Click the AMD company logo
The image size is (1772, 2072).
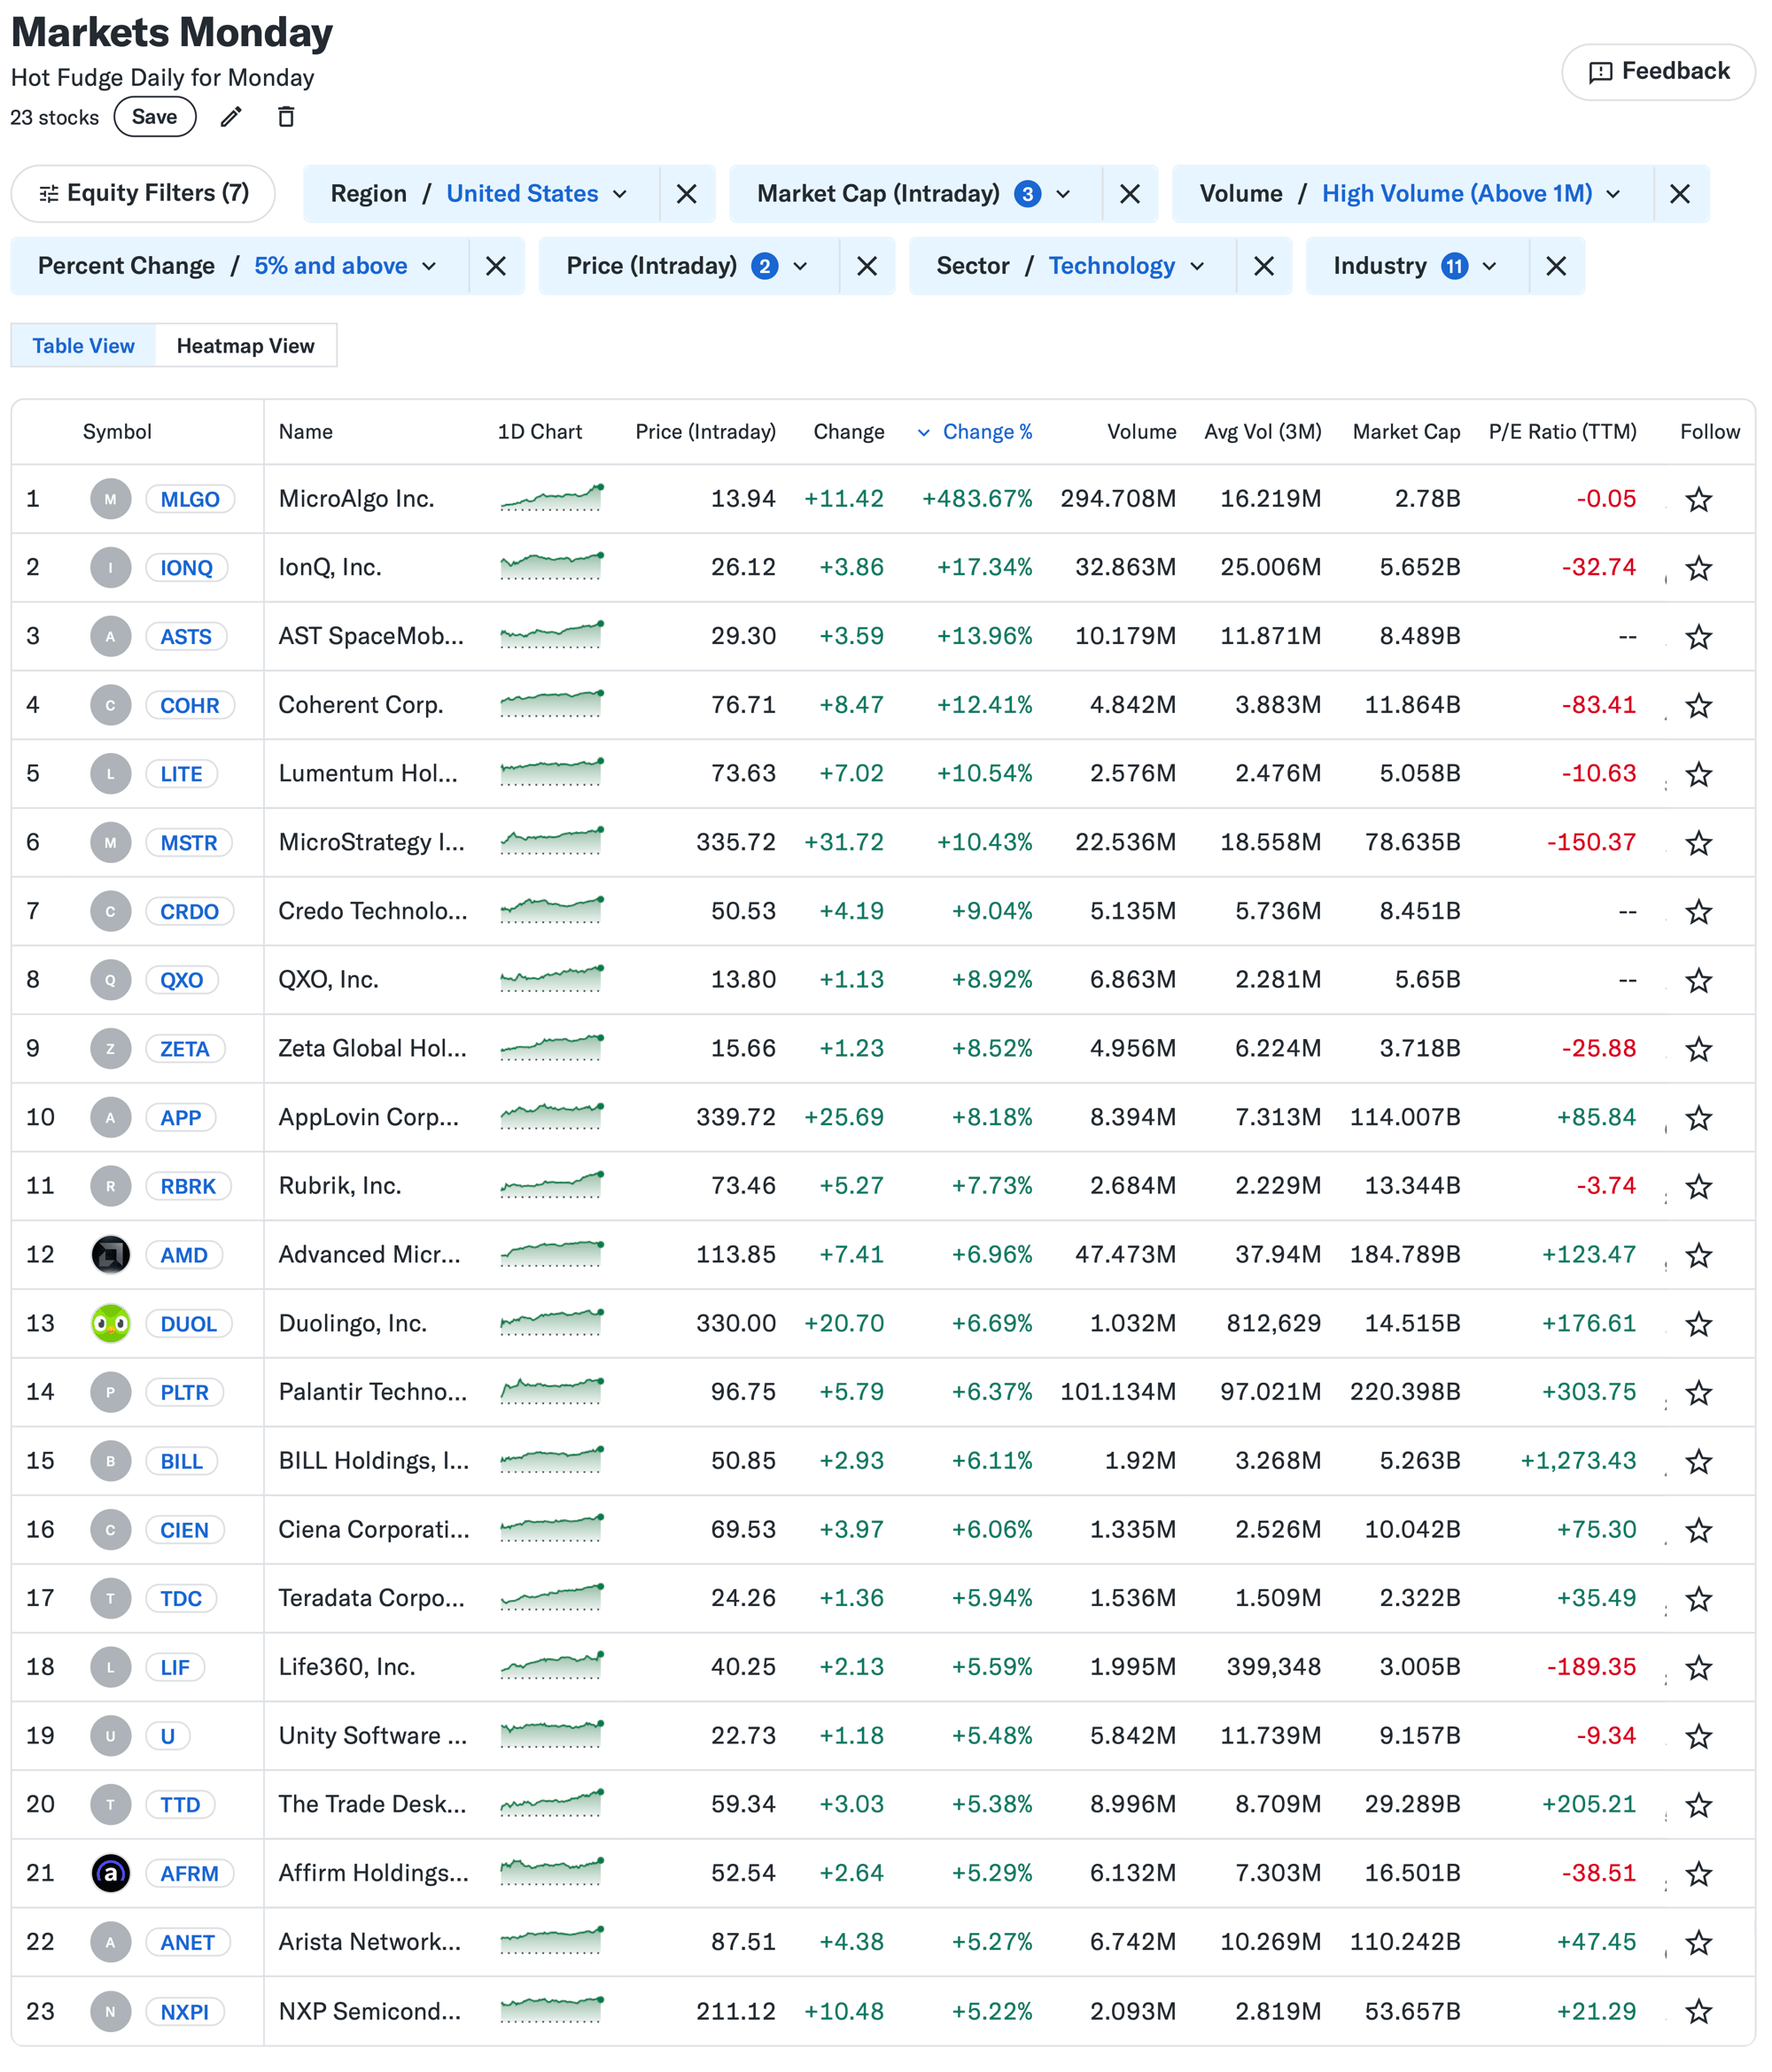click(x=110, y=1254)
